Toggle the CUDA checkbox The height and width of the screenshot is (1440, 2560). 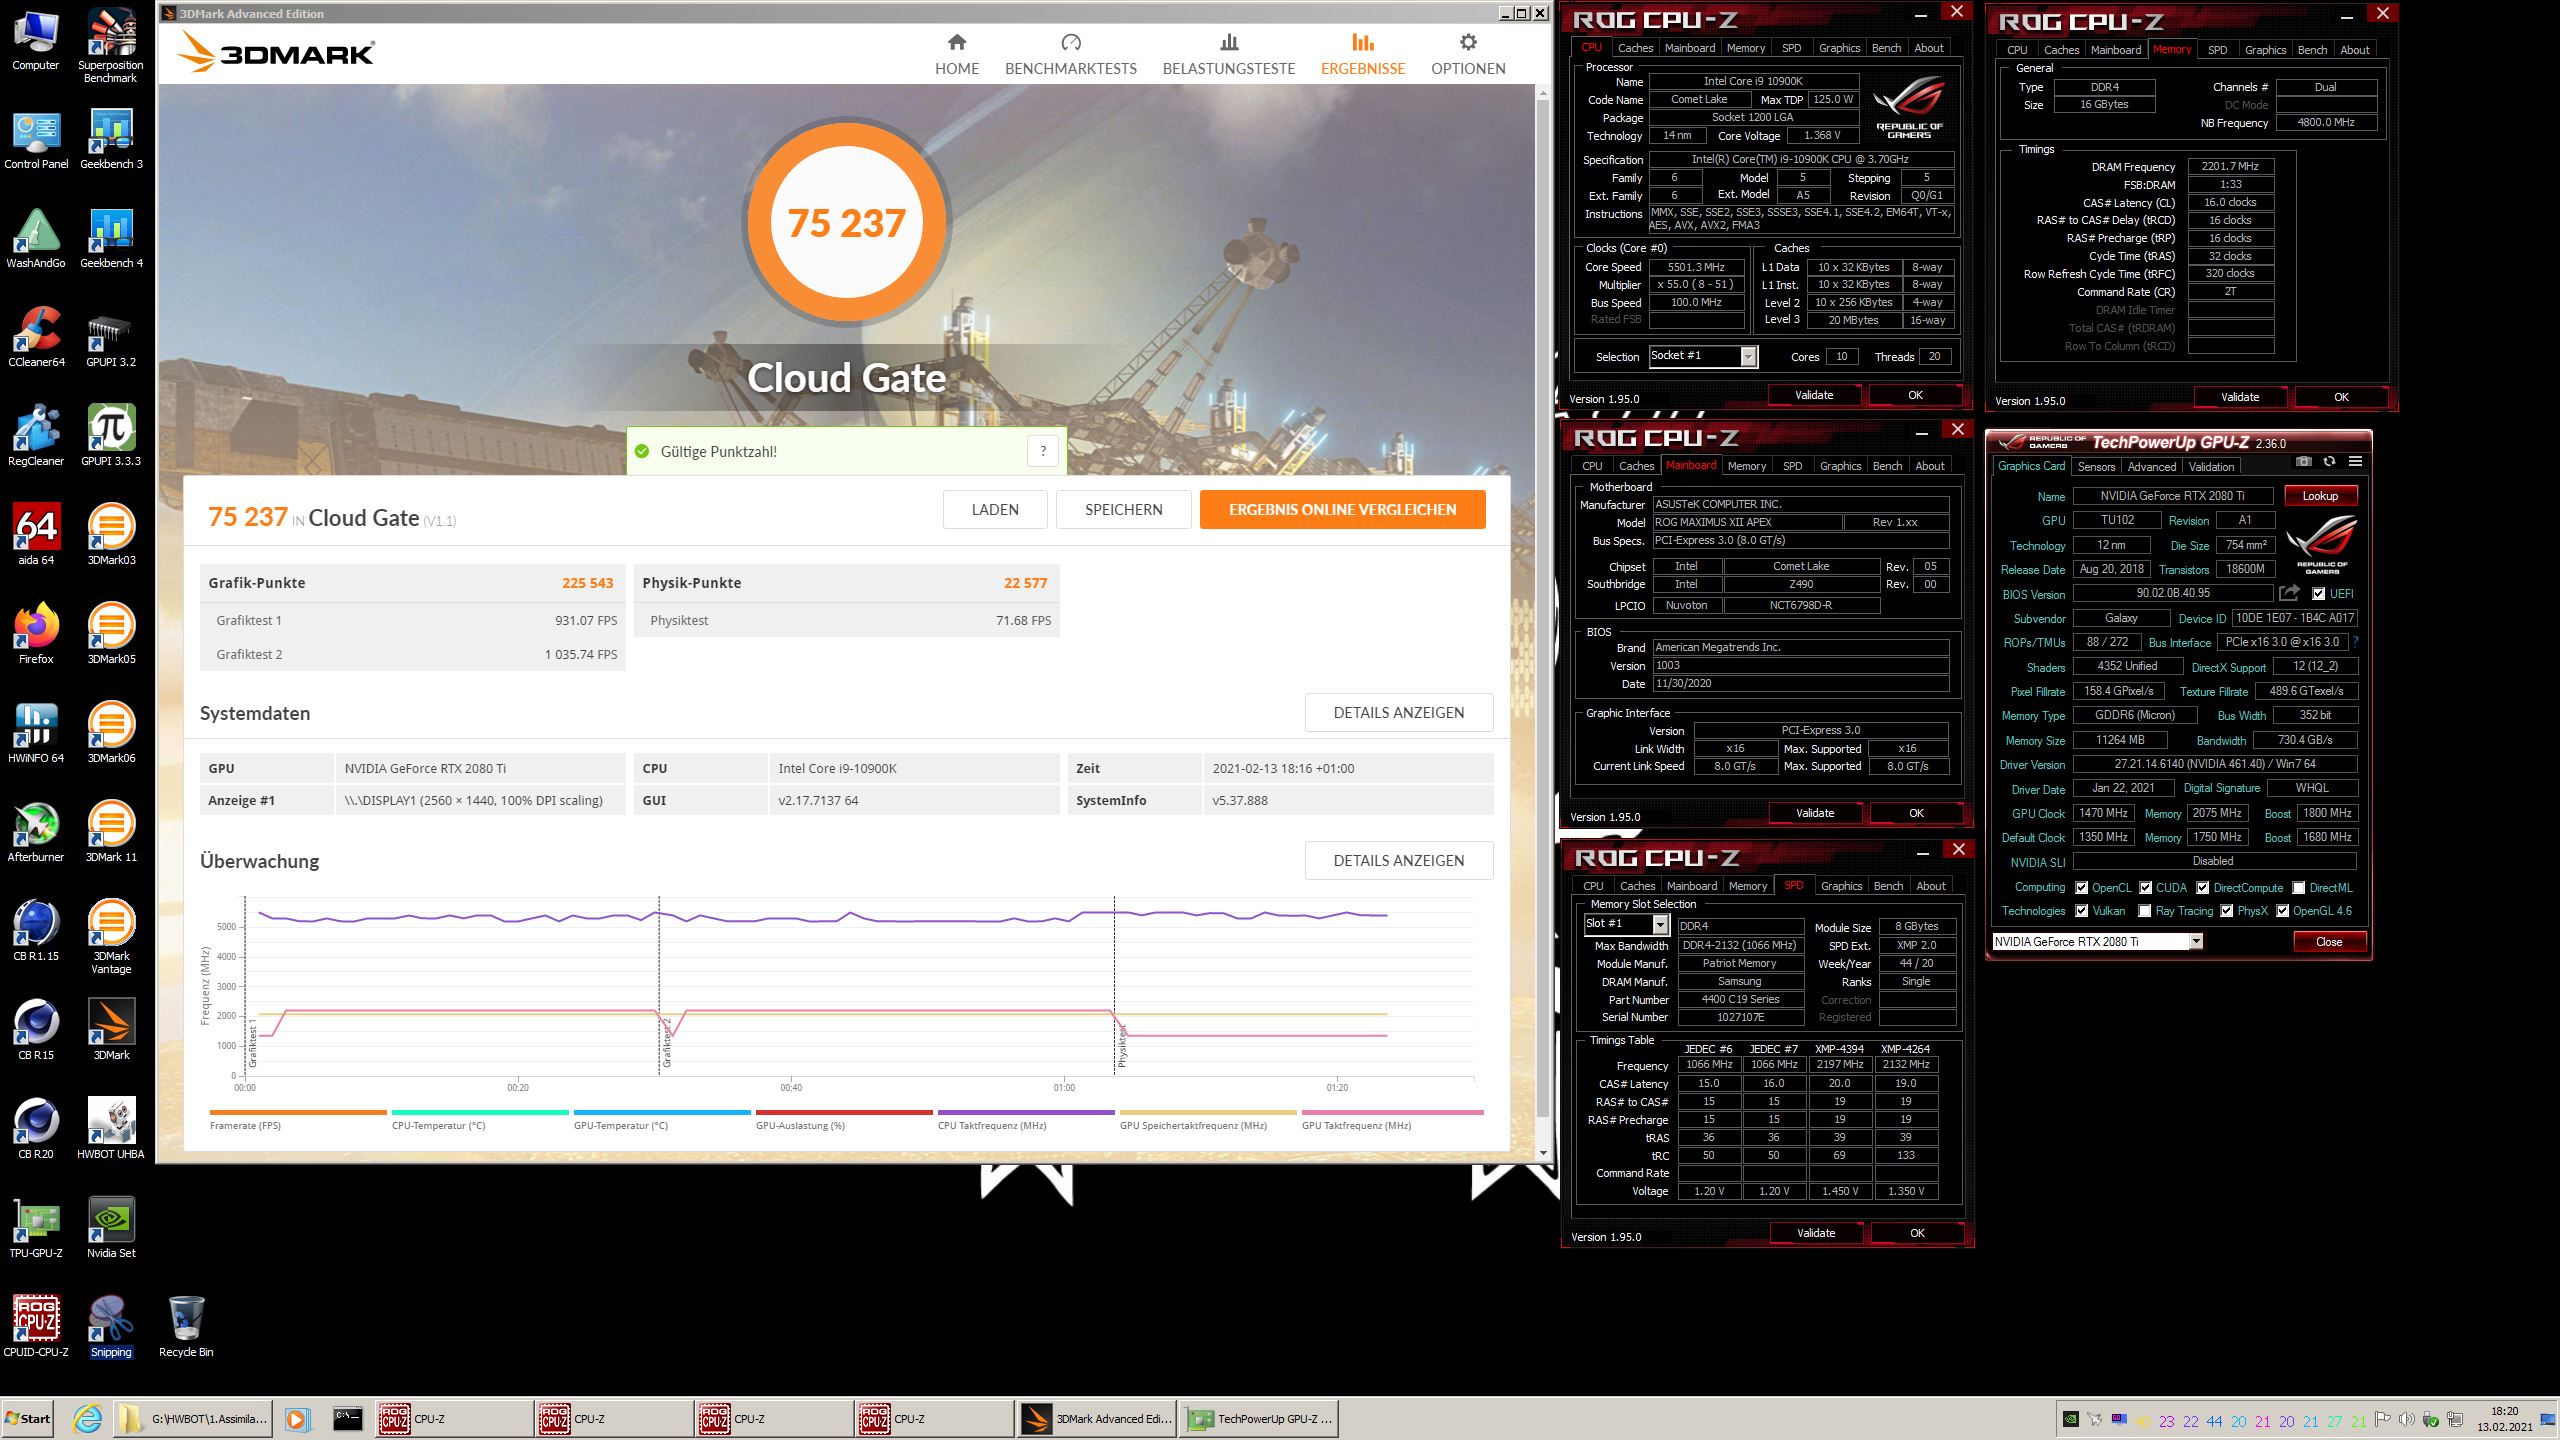coord(2145,887)
